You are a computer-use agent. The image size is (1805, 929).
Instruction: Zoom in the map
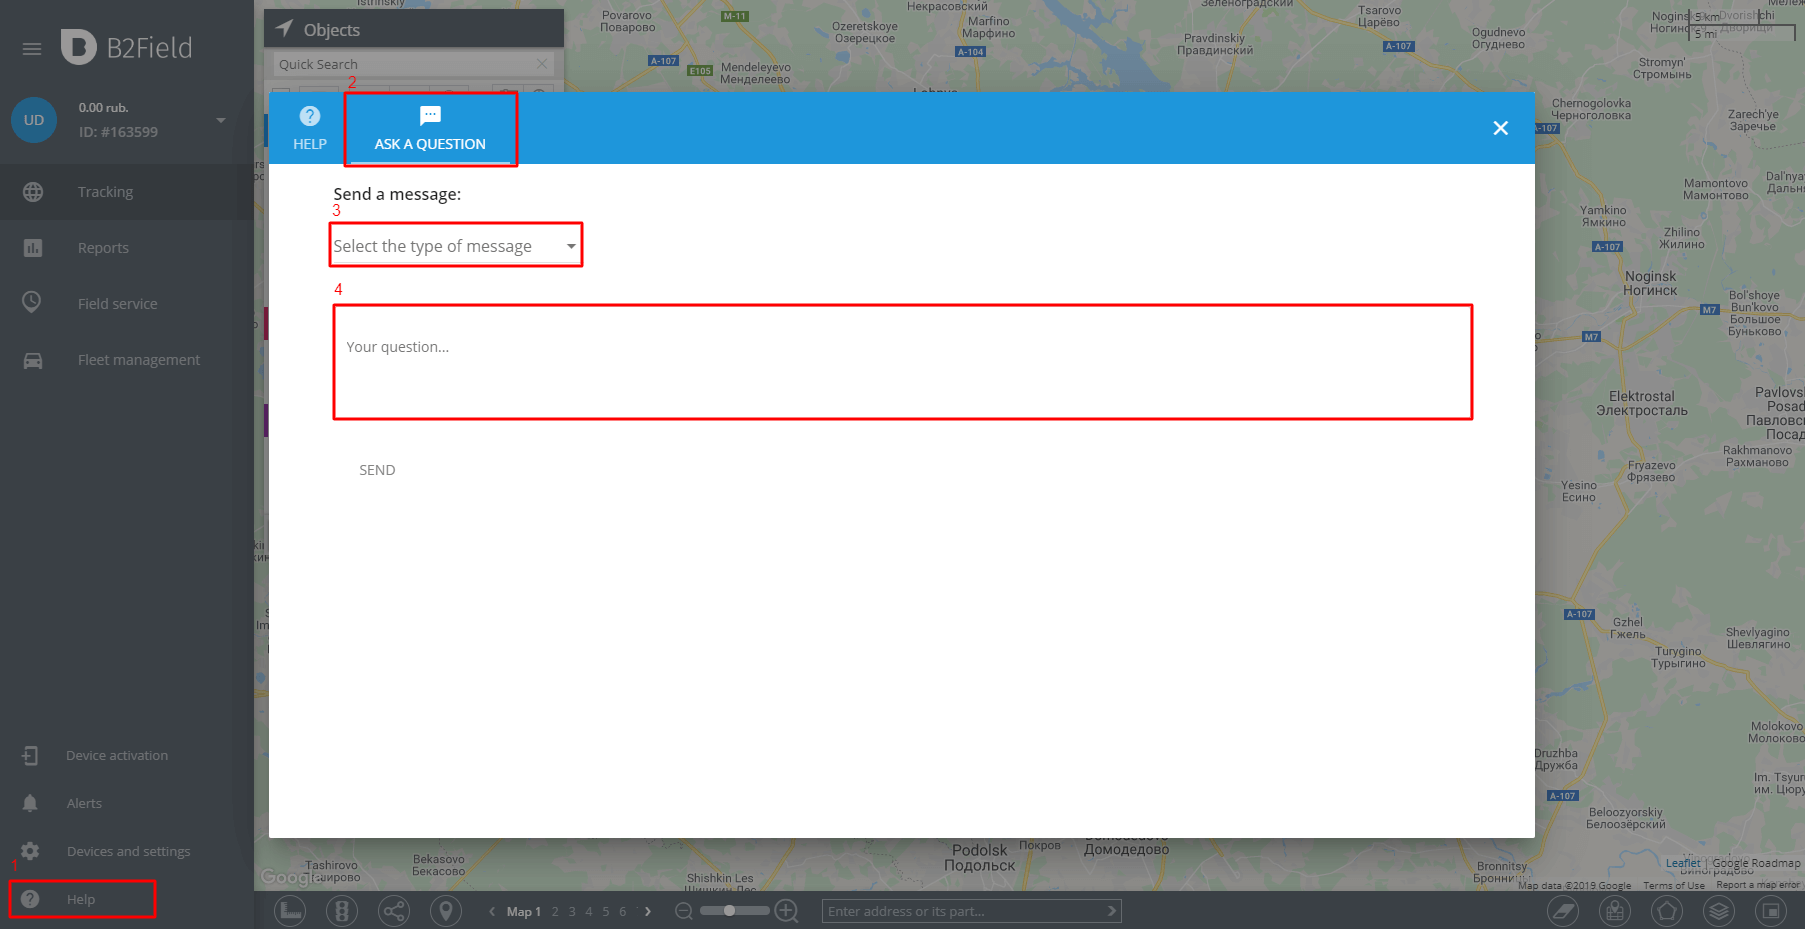coord(787,911)
